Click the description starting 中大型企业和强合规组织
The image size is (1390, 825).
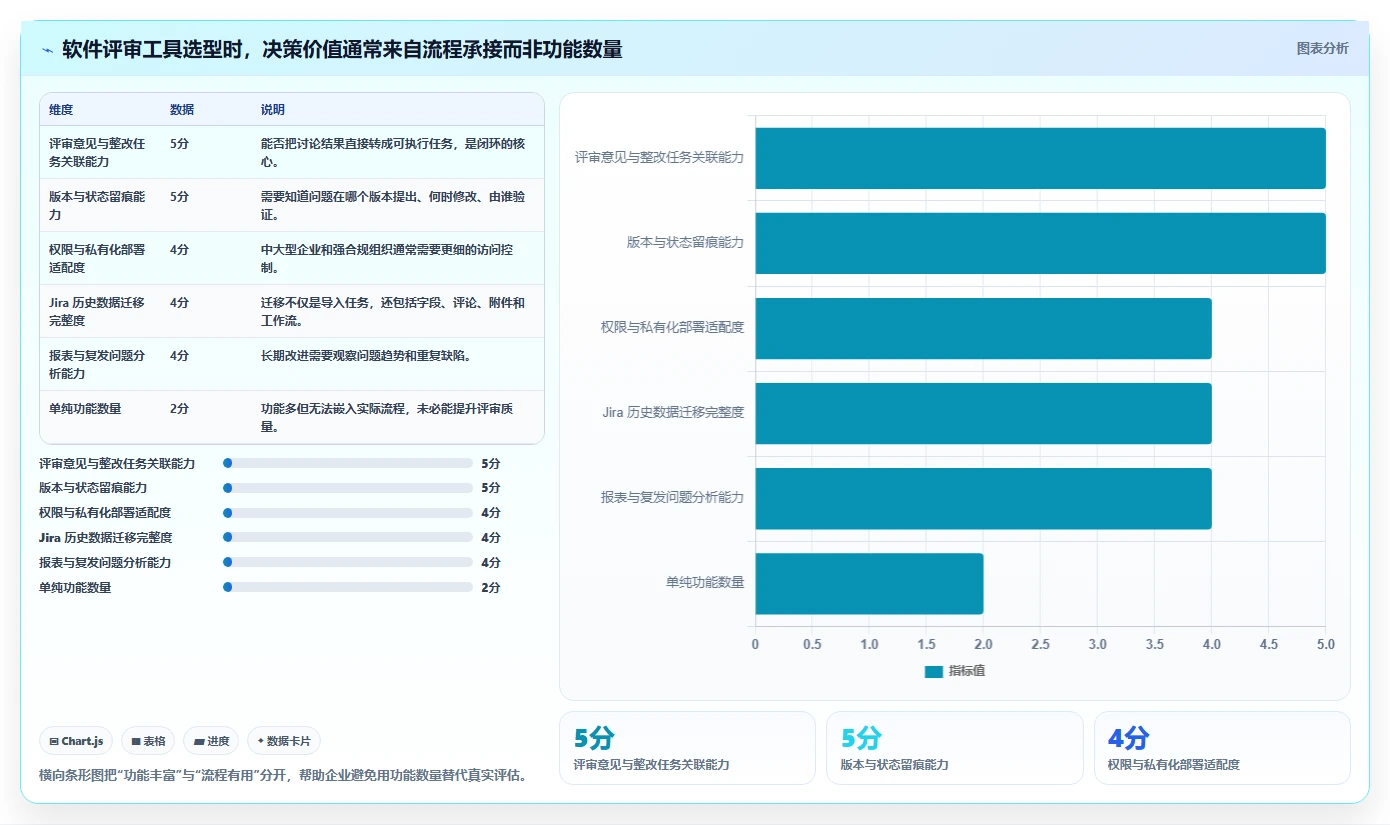click(x=388, y=258)
